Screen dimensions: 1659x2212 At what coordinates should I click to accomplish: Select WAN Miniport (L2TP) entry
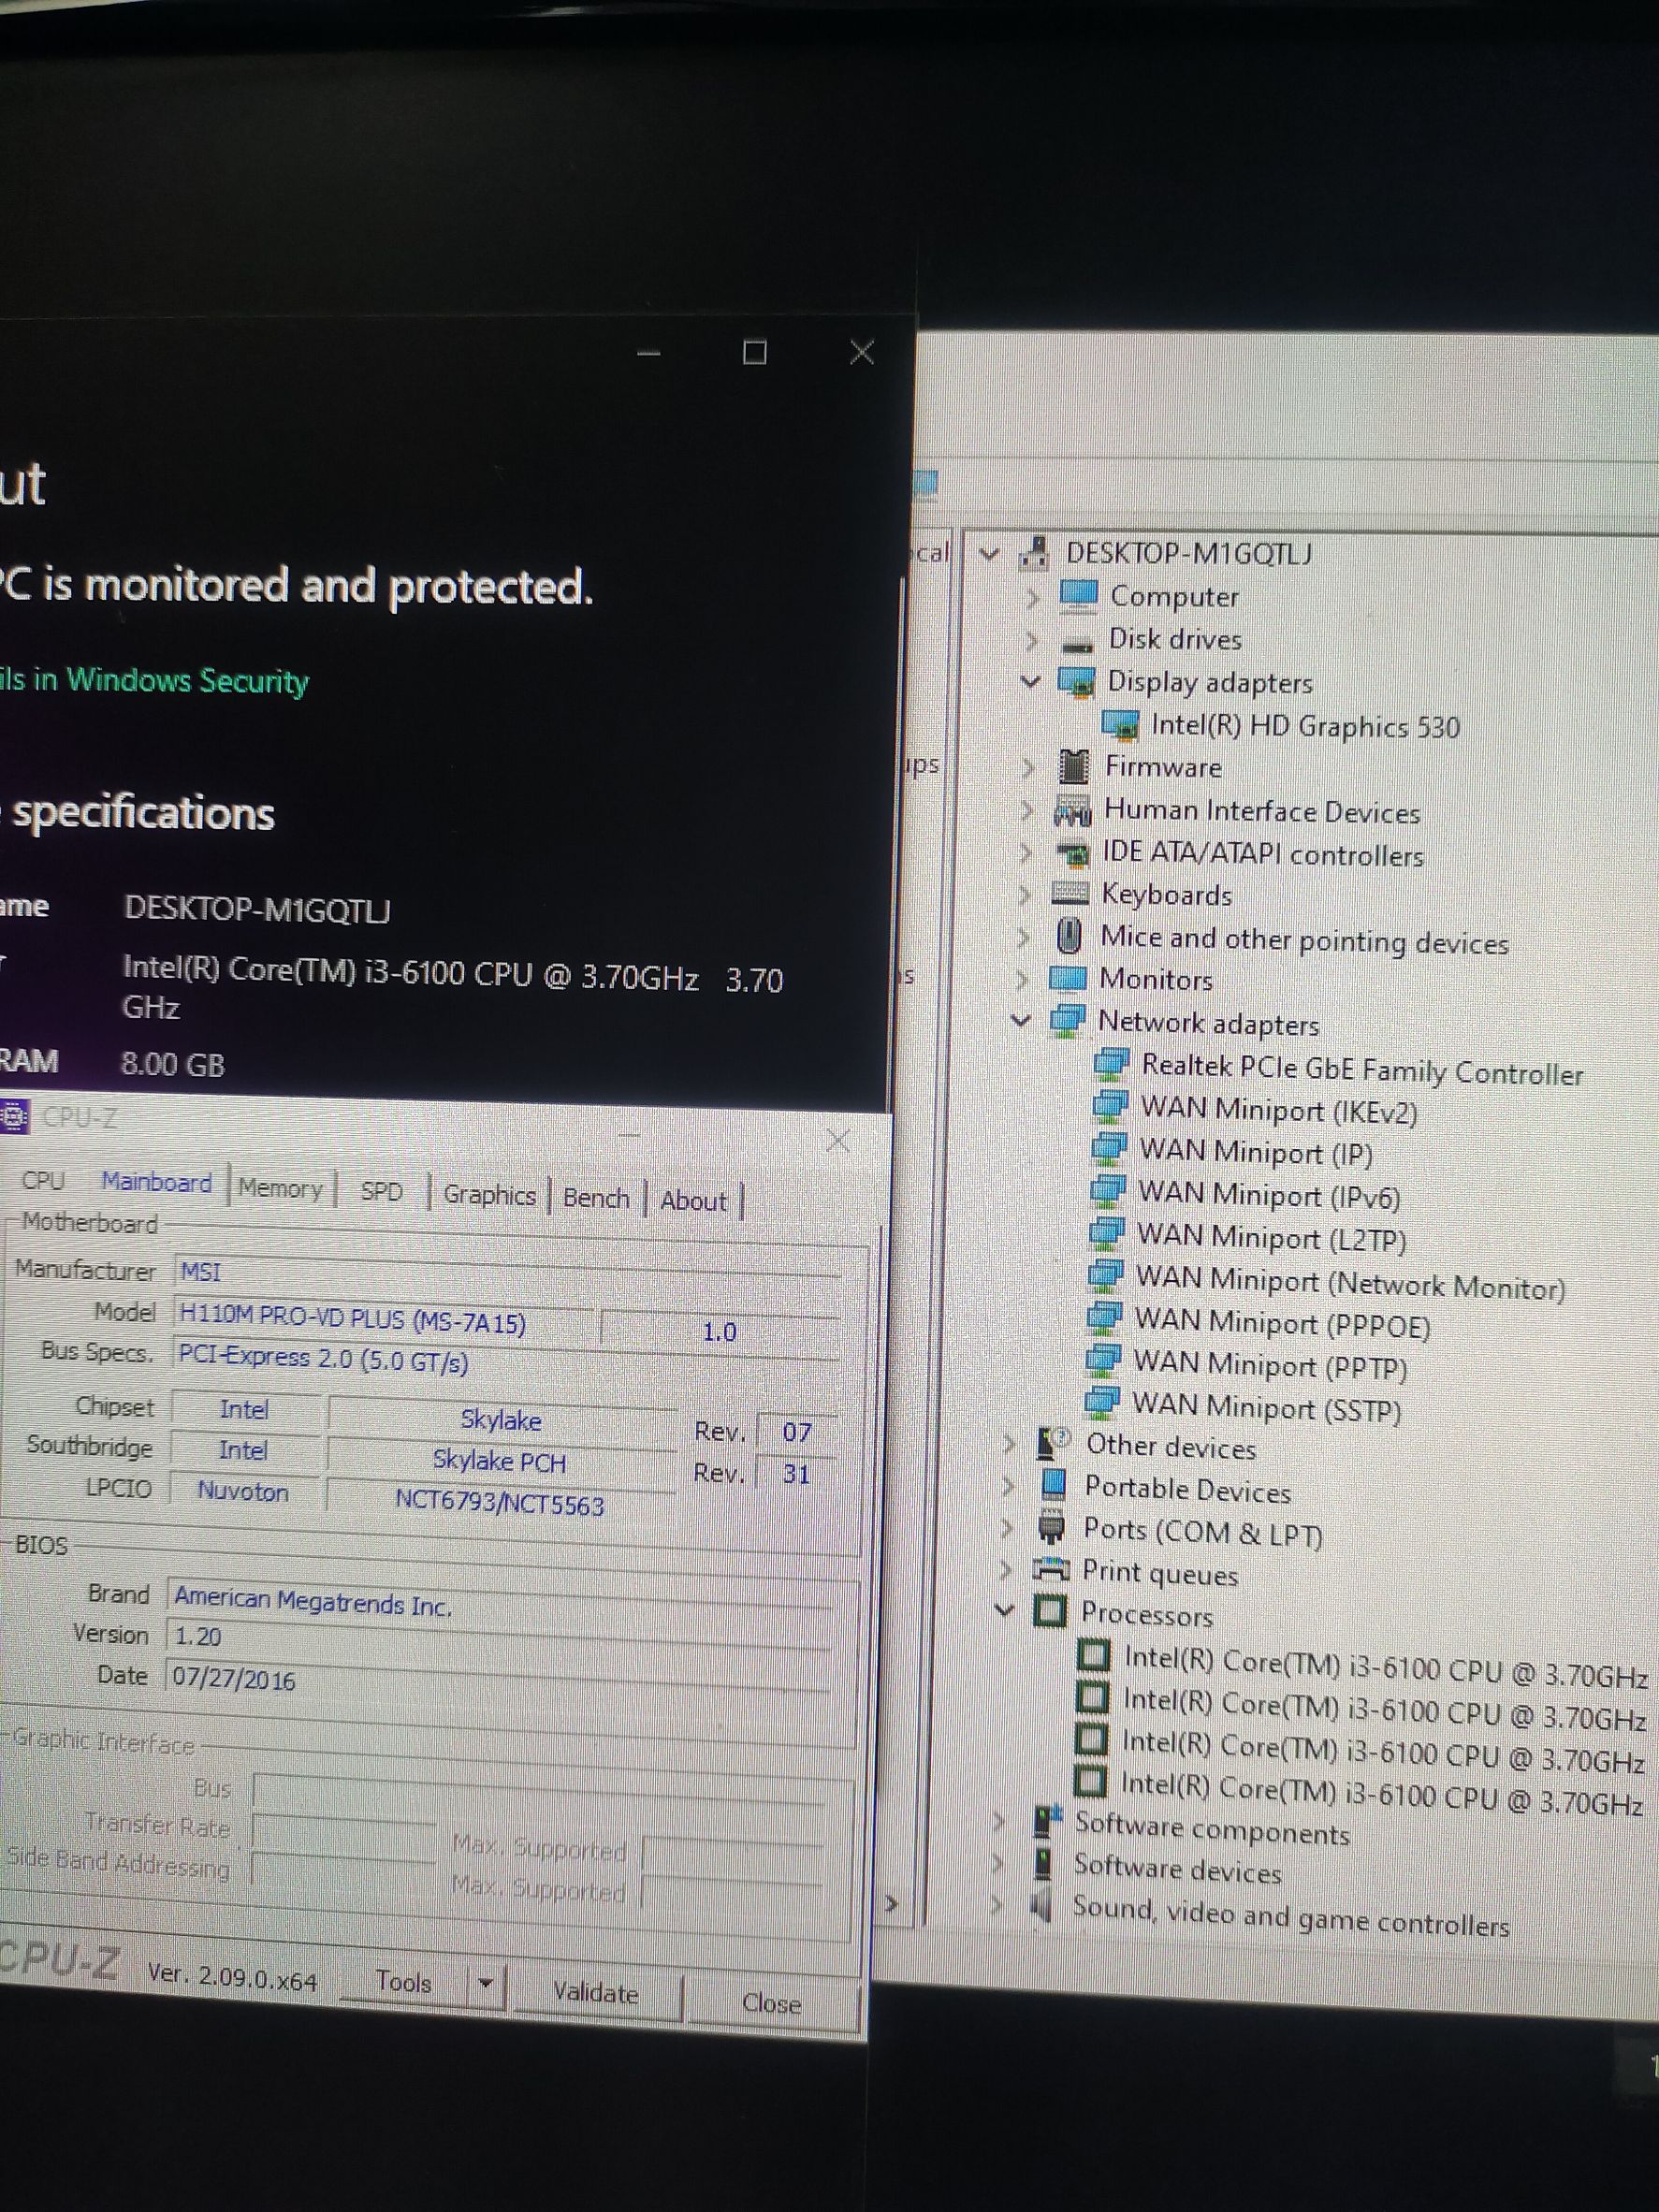click(x=1272, y=1238)
